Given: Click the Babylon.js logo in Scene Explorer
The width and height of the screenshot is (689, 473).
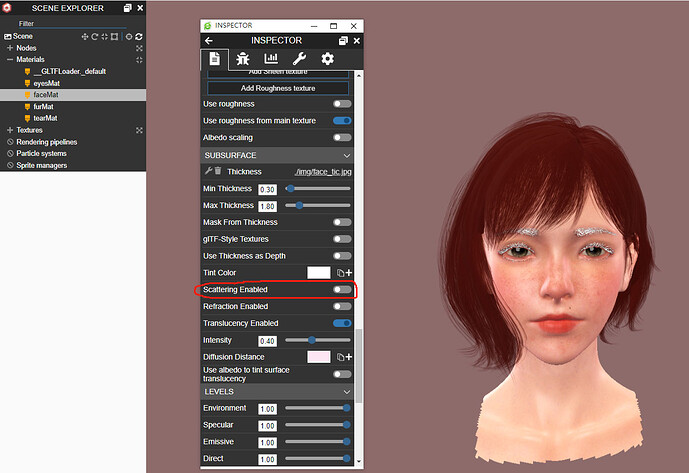Looking at the screenshot, I should [x=7, y=7].
